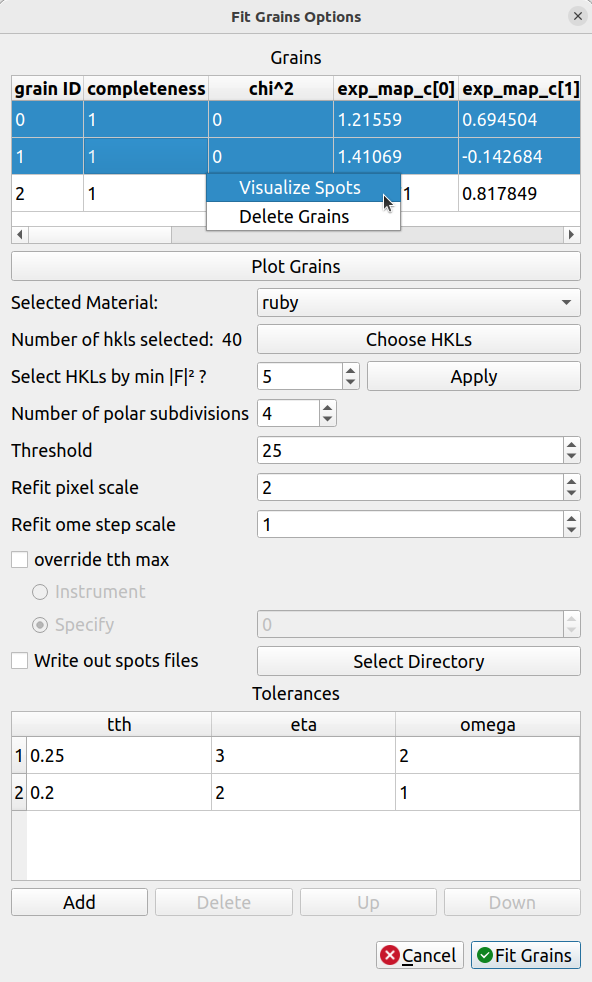Screen dimensions: 592x982
Task: Decrease the Threshold value
Action: pyautogui.click(x=571, y=457)
